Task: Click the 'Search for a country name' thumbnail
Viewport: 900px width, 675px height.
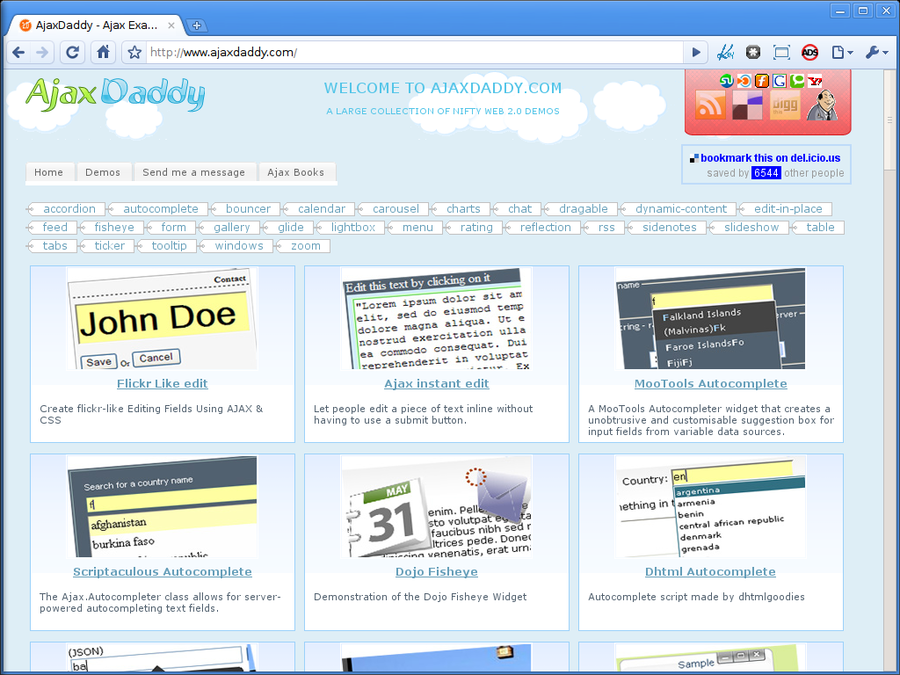Action: click(162, 506)
